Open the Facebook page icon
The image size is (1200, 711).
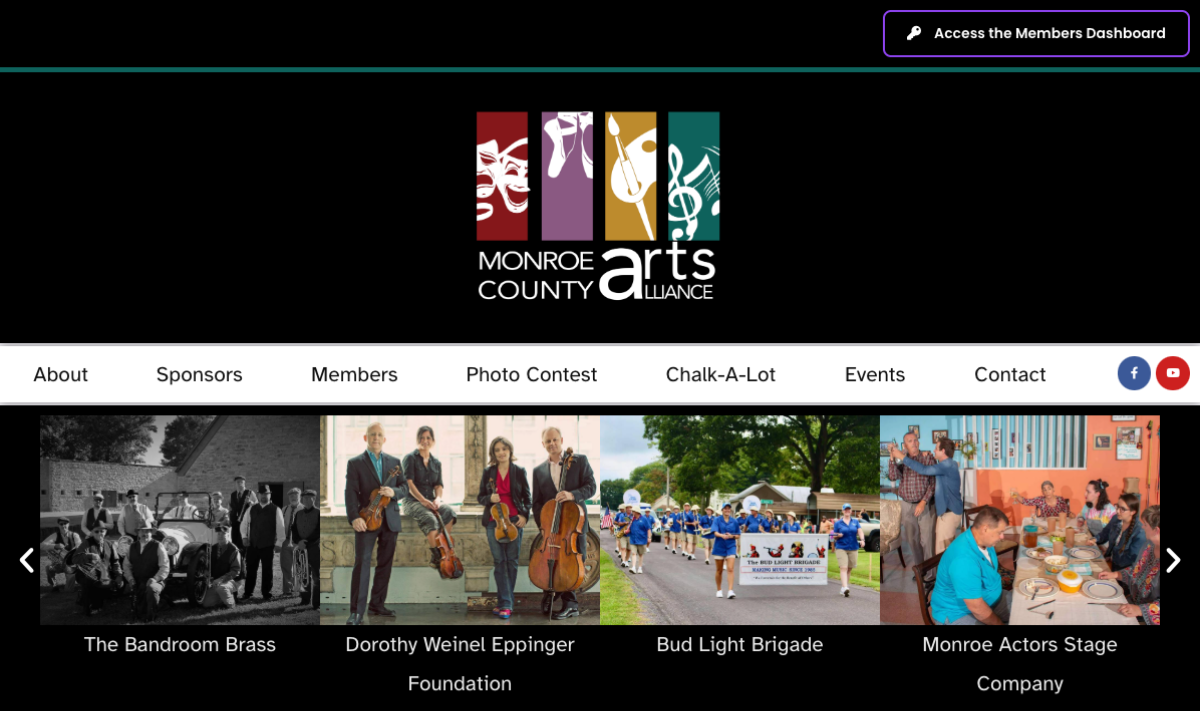coord(1134,373)
